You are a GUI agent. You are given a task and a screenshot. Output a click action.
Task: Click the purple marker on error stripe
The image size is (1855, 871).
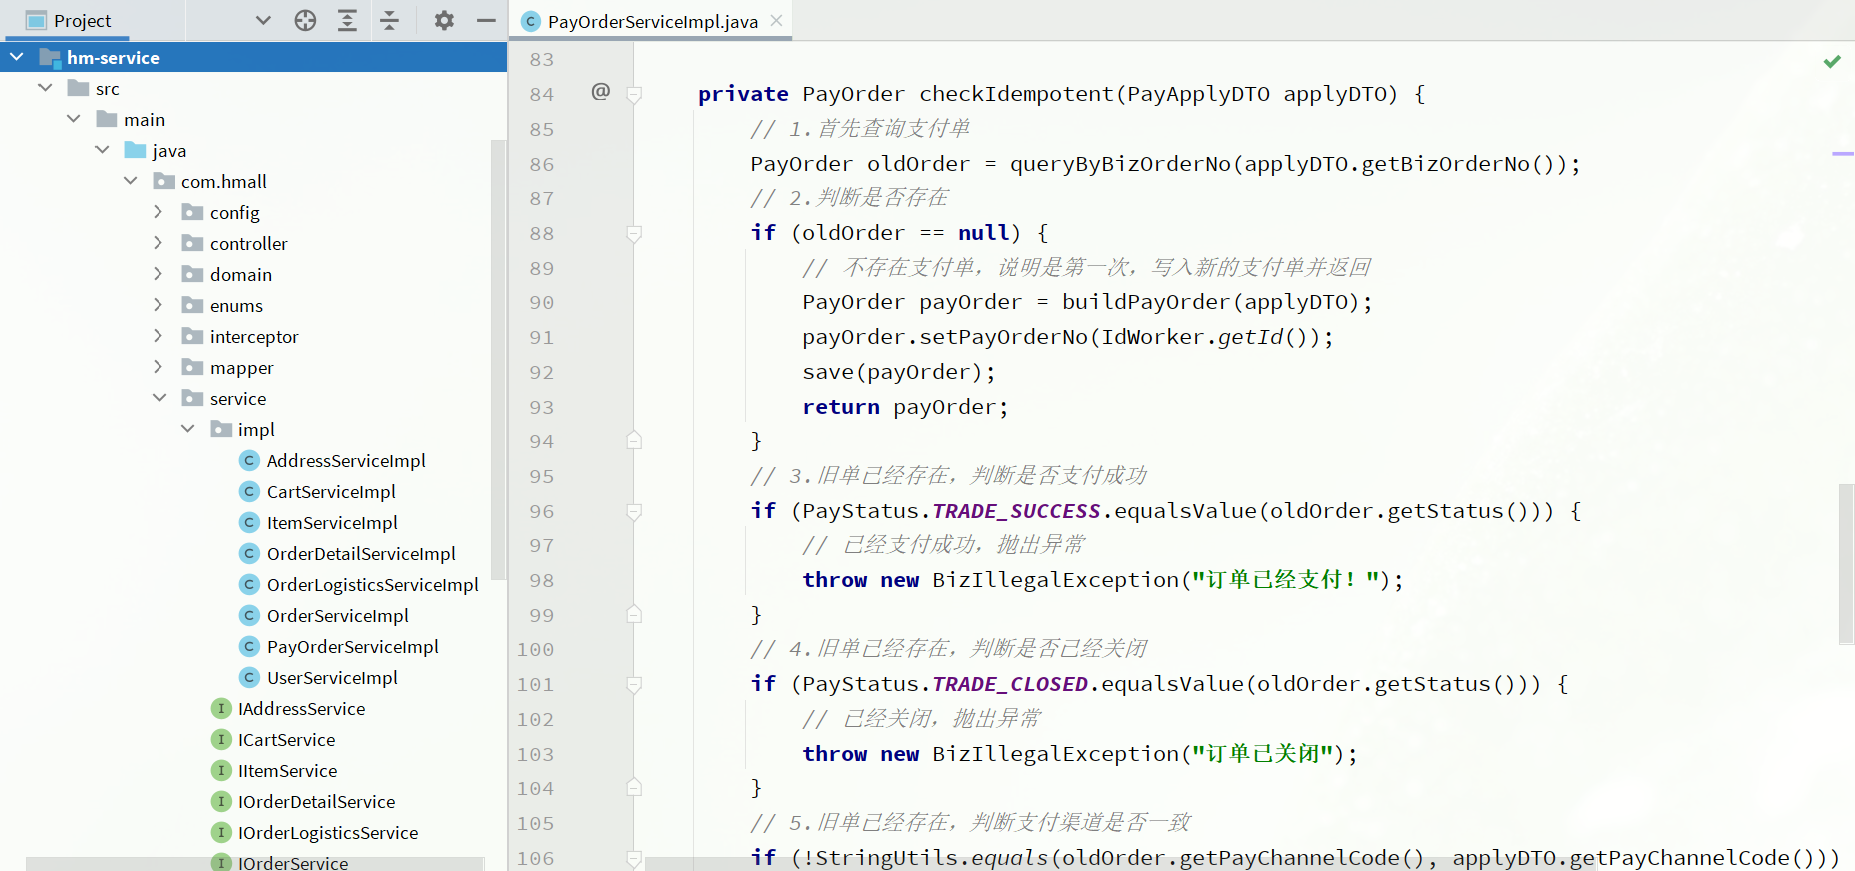(x=1843, y=153)
